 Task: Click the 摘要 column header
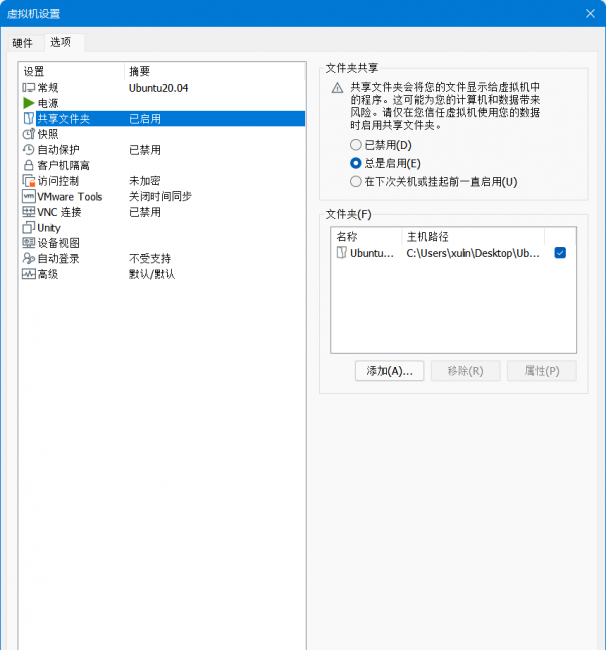(215, 71)
